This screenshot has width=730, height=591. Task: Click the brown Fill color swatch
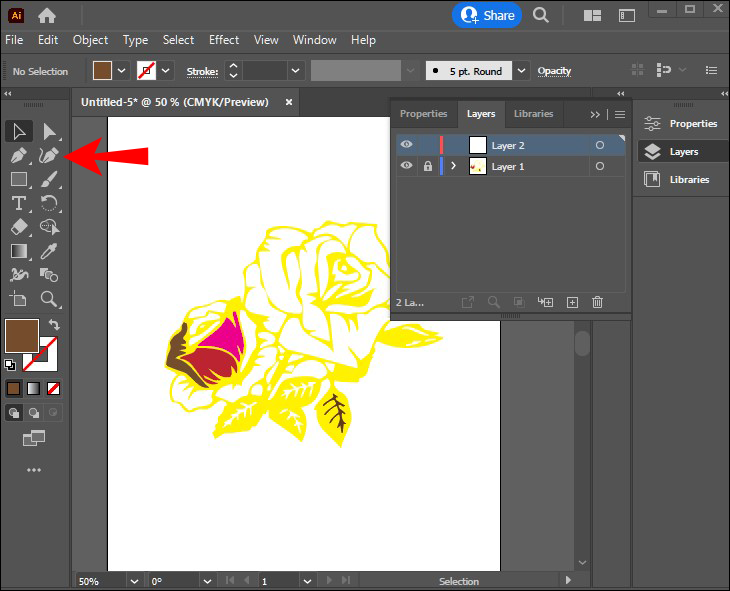tap(21, 336)
